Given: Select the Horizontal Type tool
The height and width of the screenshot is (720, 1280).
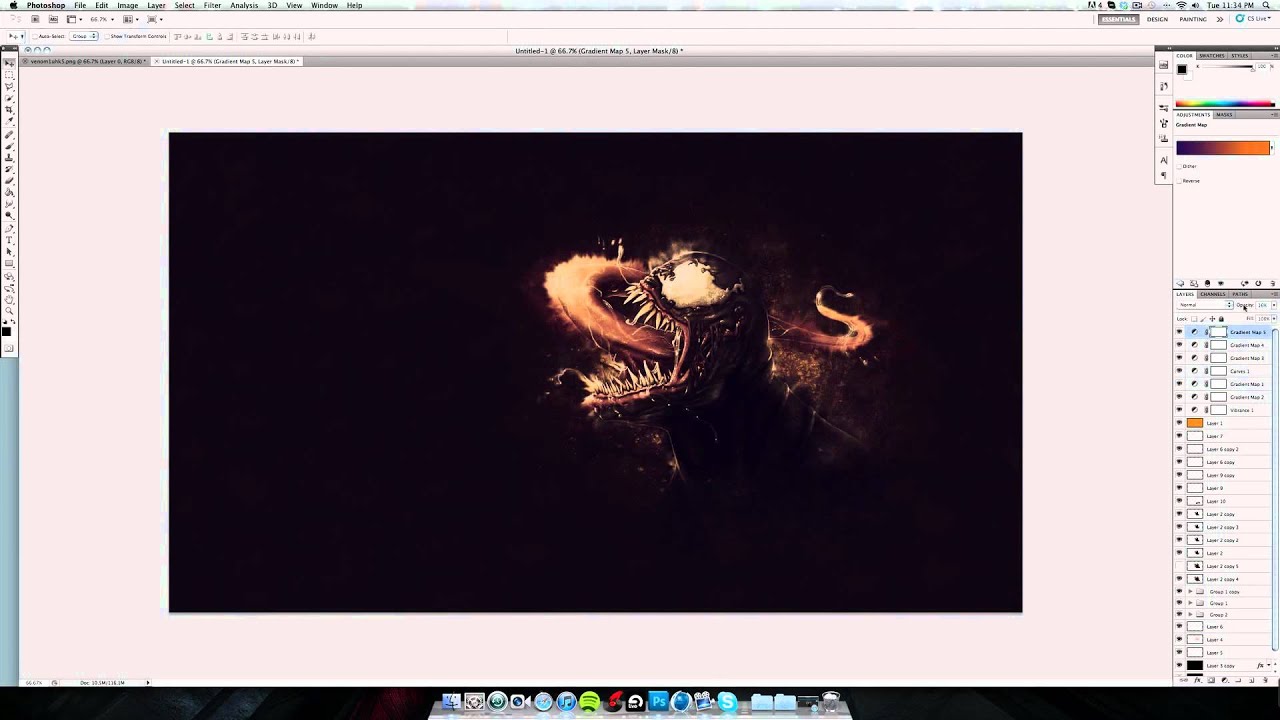Looking at the screenshot, I should (x=9, y=240).
